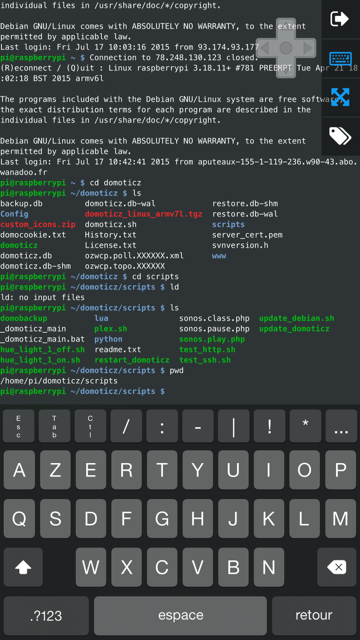Toggle the Ctl modifier key
This screenshot has height=640, width=360.
(x=90, y=426)
